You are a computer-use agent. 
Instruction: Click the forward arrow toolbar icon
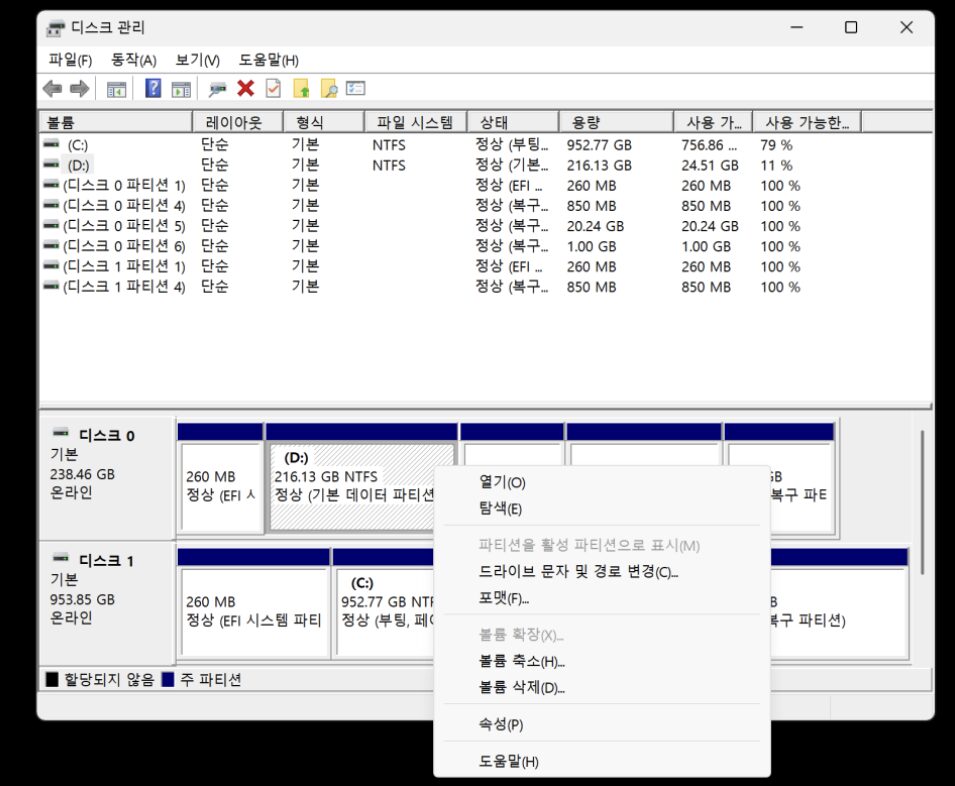point(79,89)
